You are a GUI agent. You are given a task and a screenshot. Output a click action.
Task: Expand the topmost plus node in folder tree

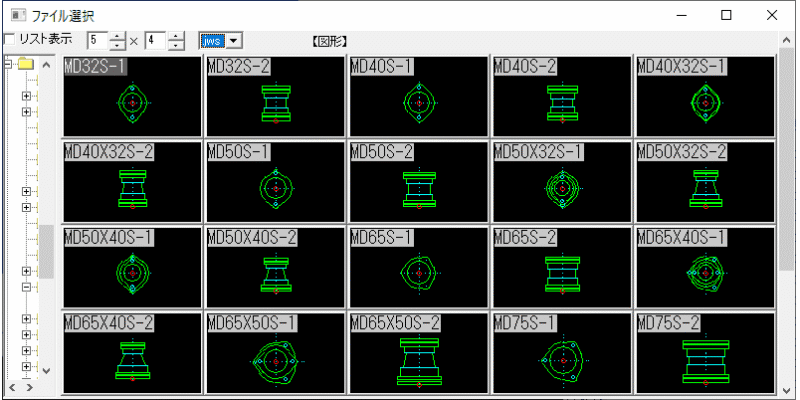click(x=27, y=95)
